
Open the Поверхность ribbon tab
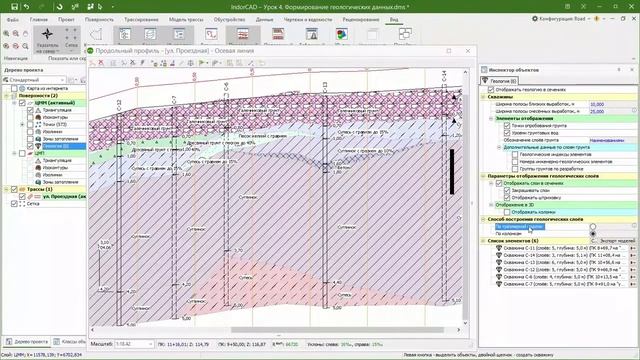point(99,20)
